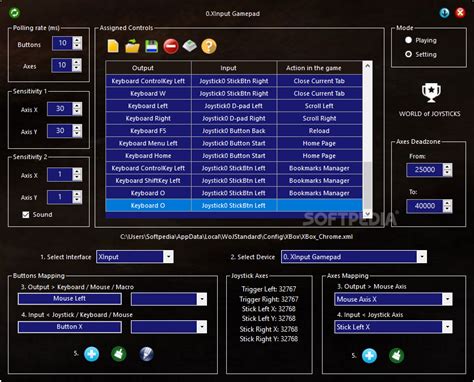Click the green refresh icon in top-left corner

(14, 13)
